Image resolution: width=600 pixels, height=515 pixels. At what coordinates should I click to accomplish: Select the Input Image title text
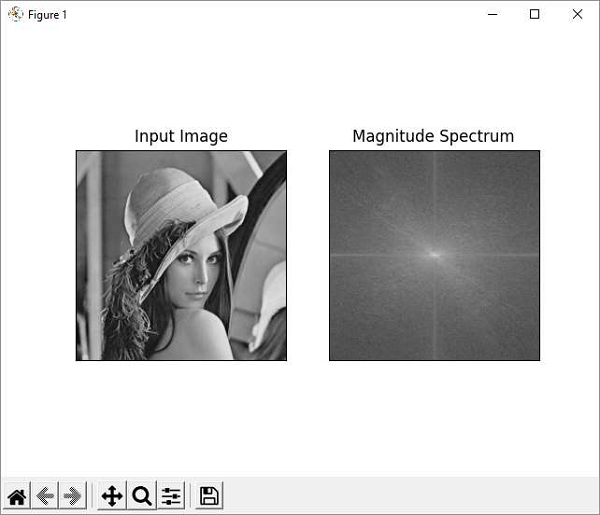pyautogui.click(x=181, y=136)
